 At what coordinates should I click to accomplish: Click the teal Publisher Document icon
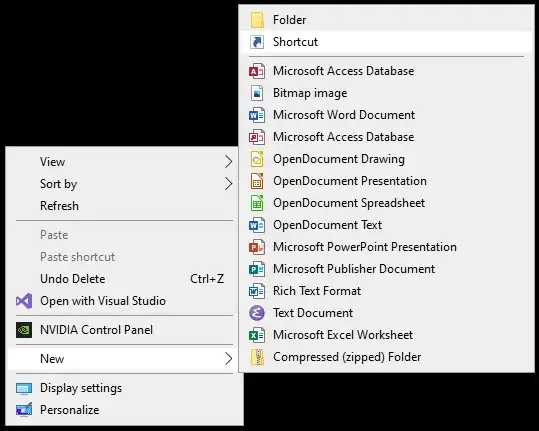pos(257,269)
